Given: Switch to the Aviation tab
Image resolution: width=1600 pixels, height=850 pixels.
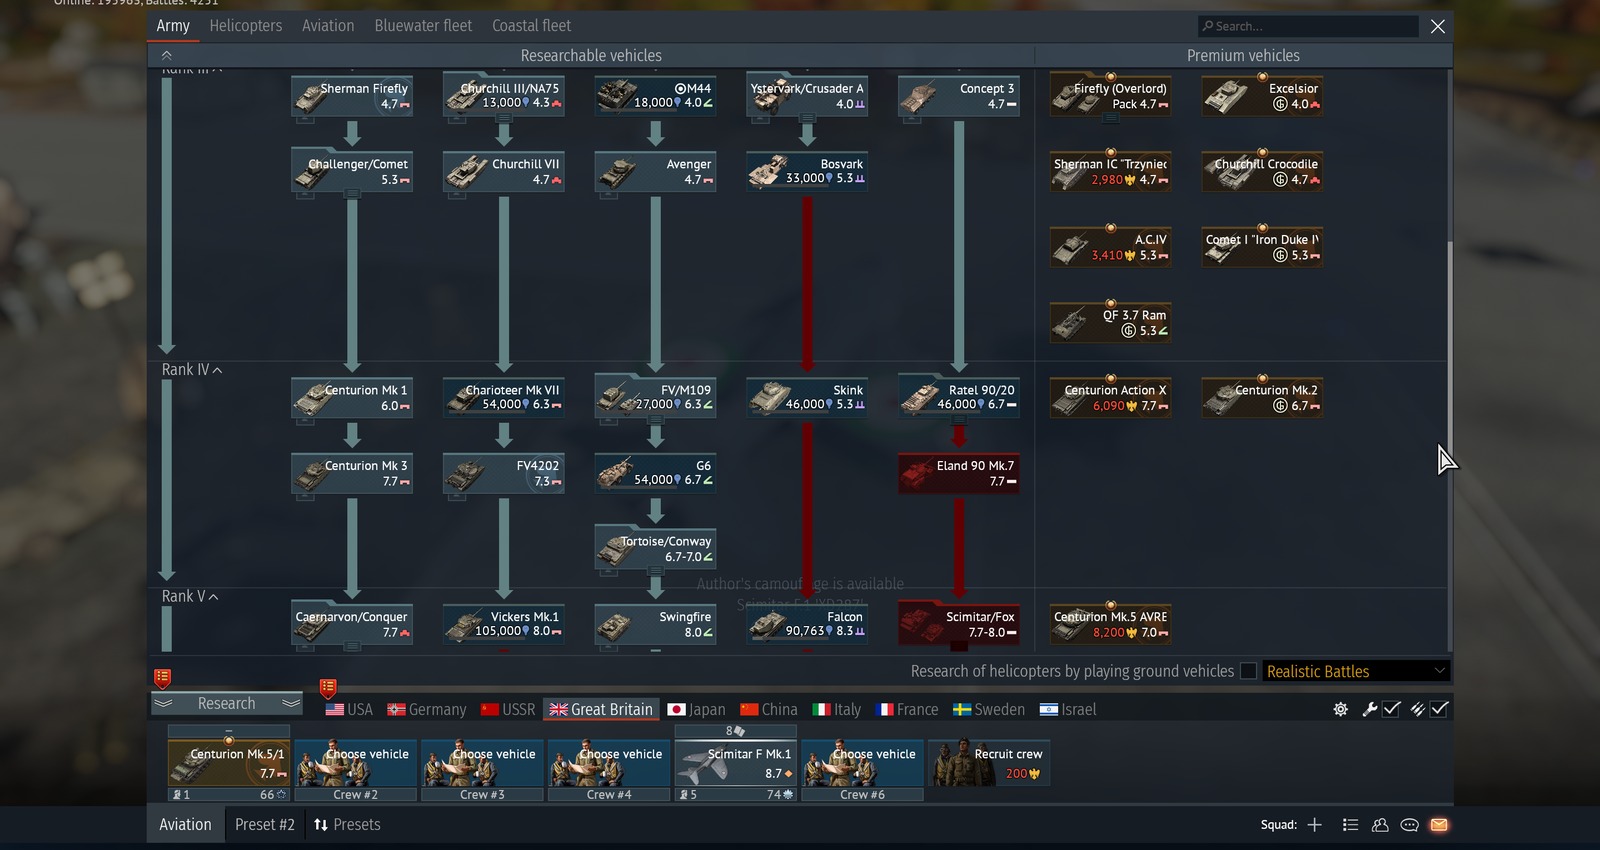Looking at the screenshot, I should pyautogui.click(x=328, y=26).
